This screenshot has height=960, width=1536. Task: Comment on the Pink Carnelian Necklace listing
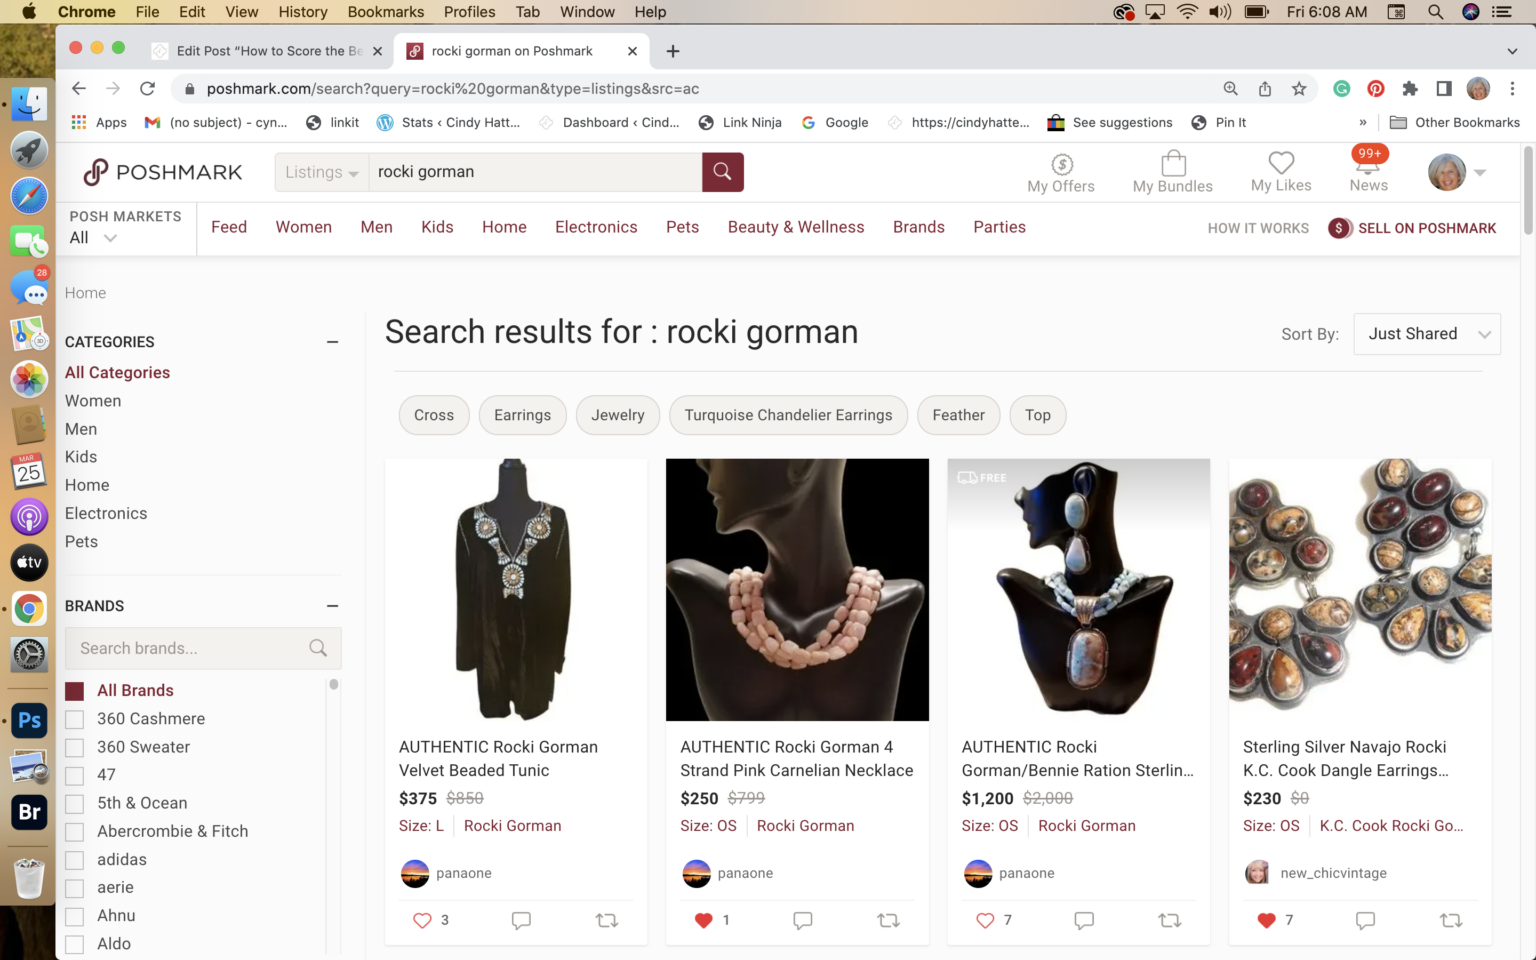coord(802,920)
